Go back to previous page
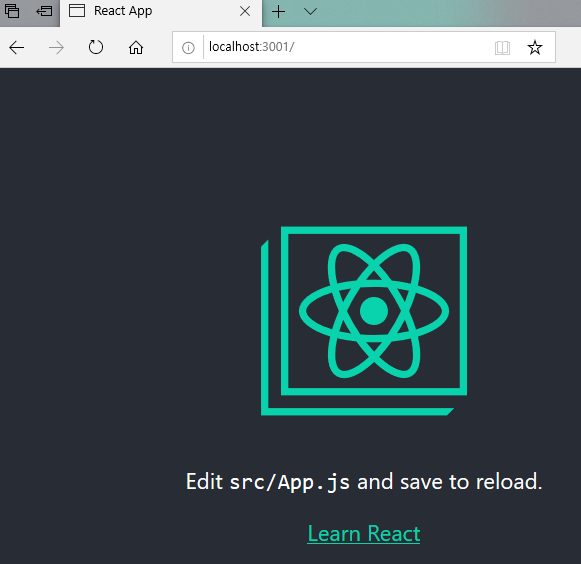Screen dimensions: 581x564 [17, 47]
